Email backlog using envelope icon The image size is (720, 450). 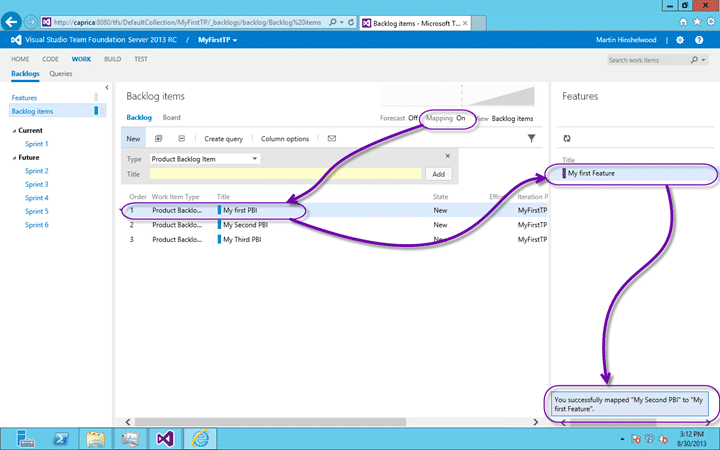click(332, 138)
